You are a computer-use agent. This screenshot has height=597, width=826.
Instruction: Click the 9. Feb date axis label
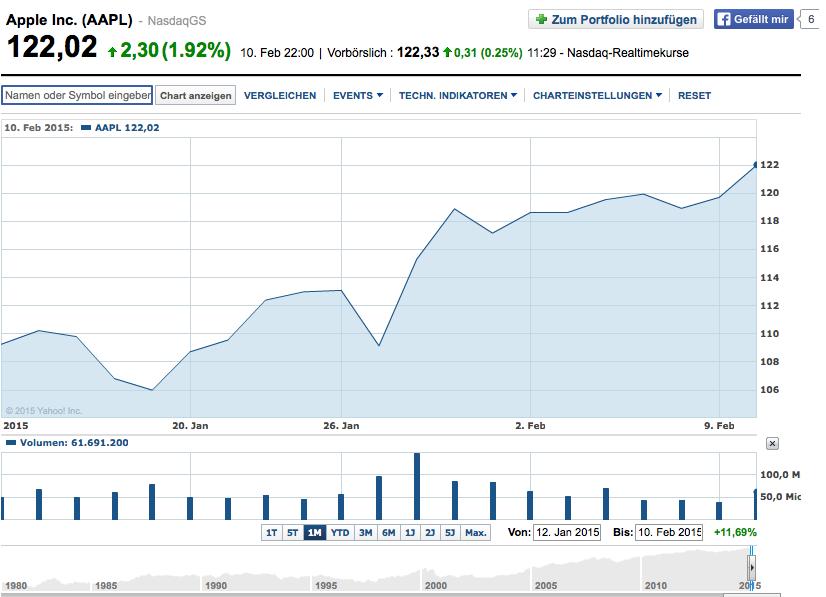[x=719, y=426]
